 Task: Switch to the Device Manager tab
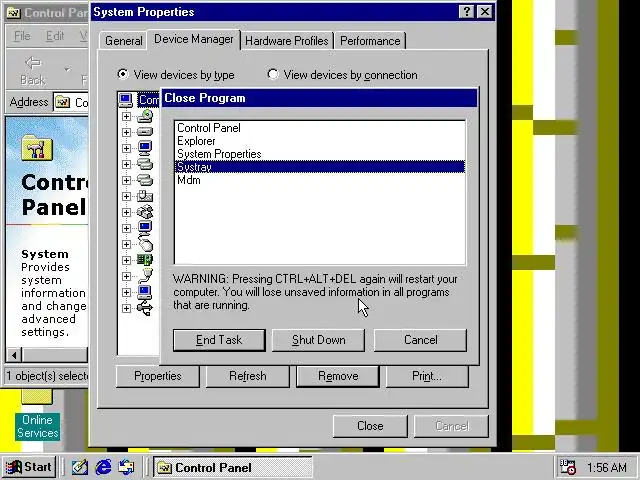click(194, 39)
